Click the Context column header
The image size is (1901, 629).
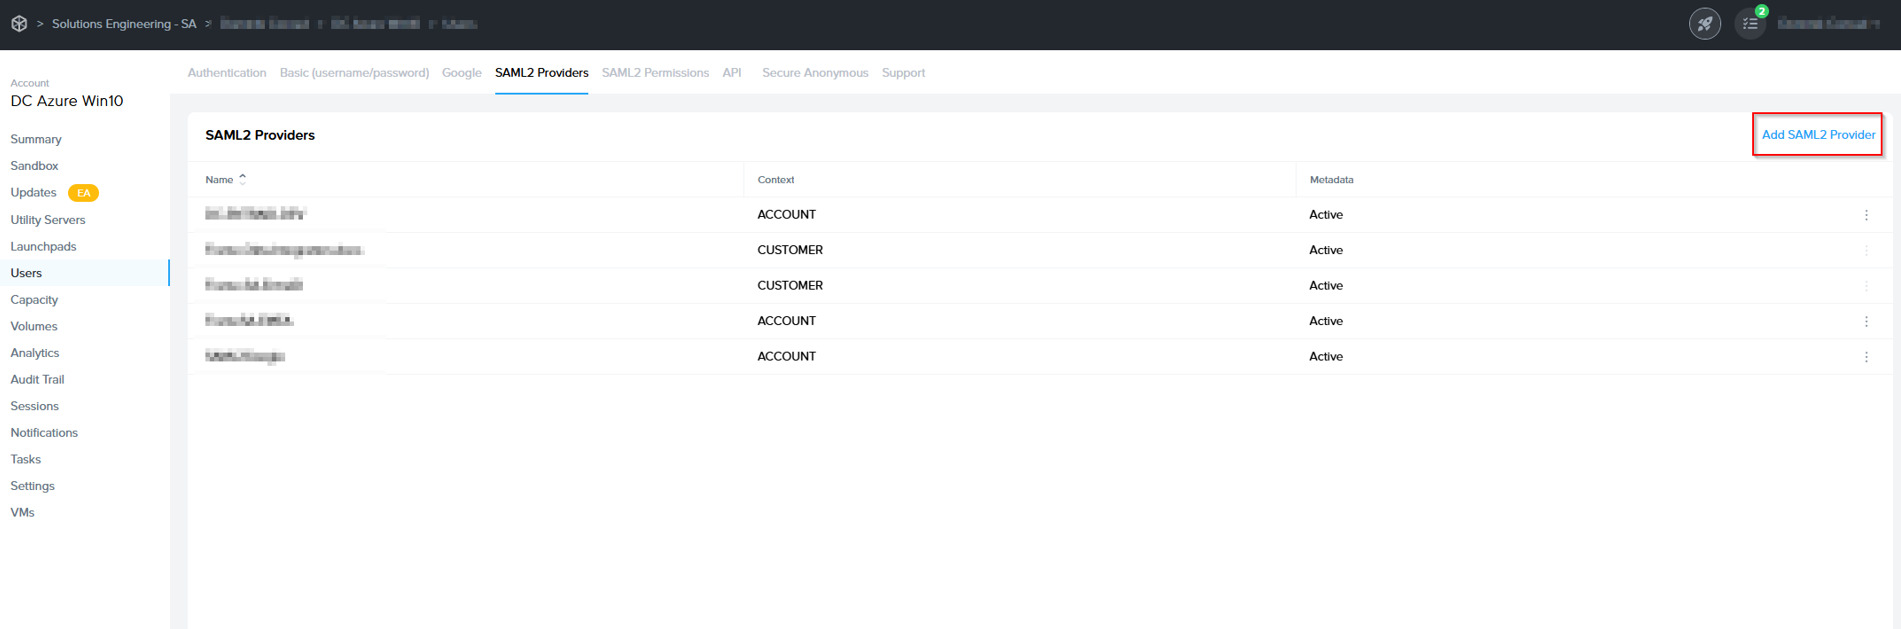pyautogui.click(x=775, y=180)
